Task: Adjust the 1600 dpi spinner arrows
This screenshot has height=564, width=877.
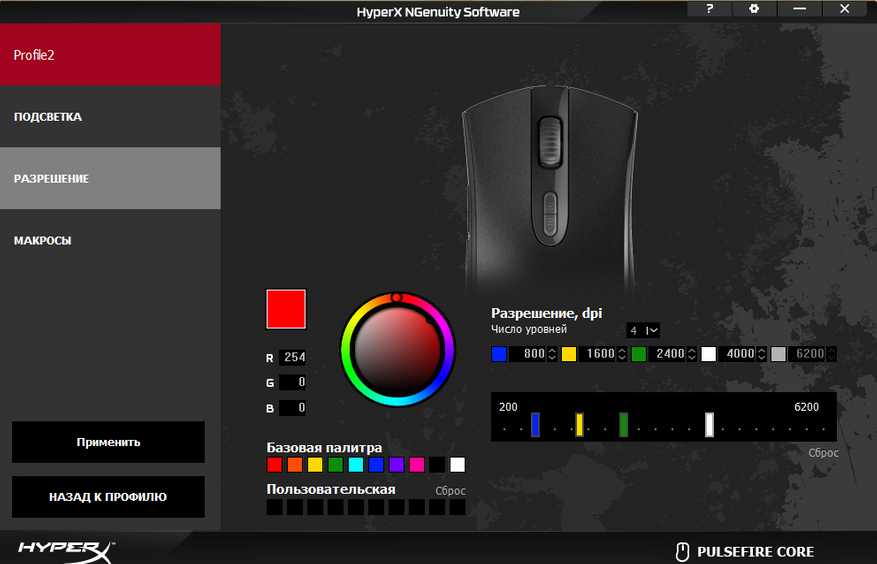Action: (622, 354)
